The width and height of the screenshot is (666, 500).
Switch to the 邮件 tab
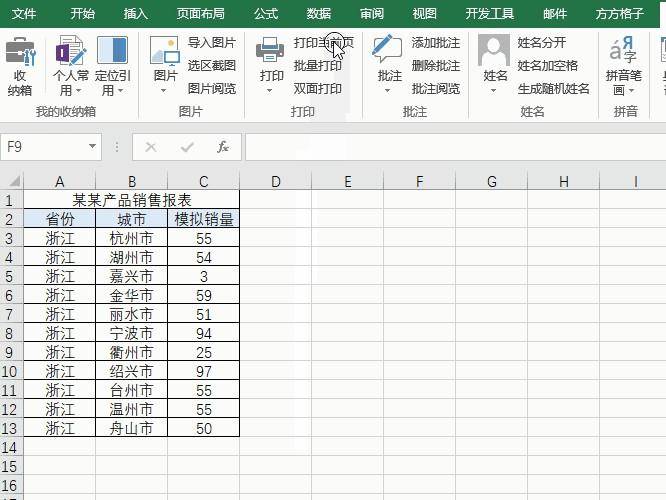[x=555, y=14]
